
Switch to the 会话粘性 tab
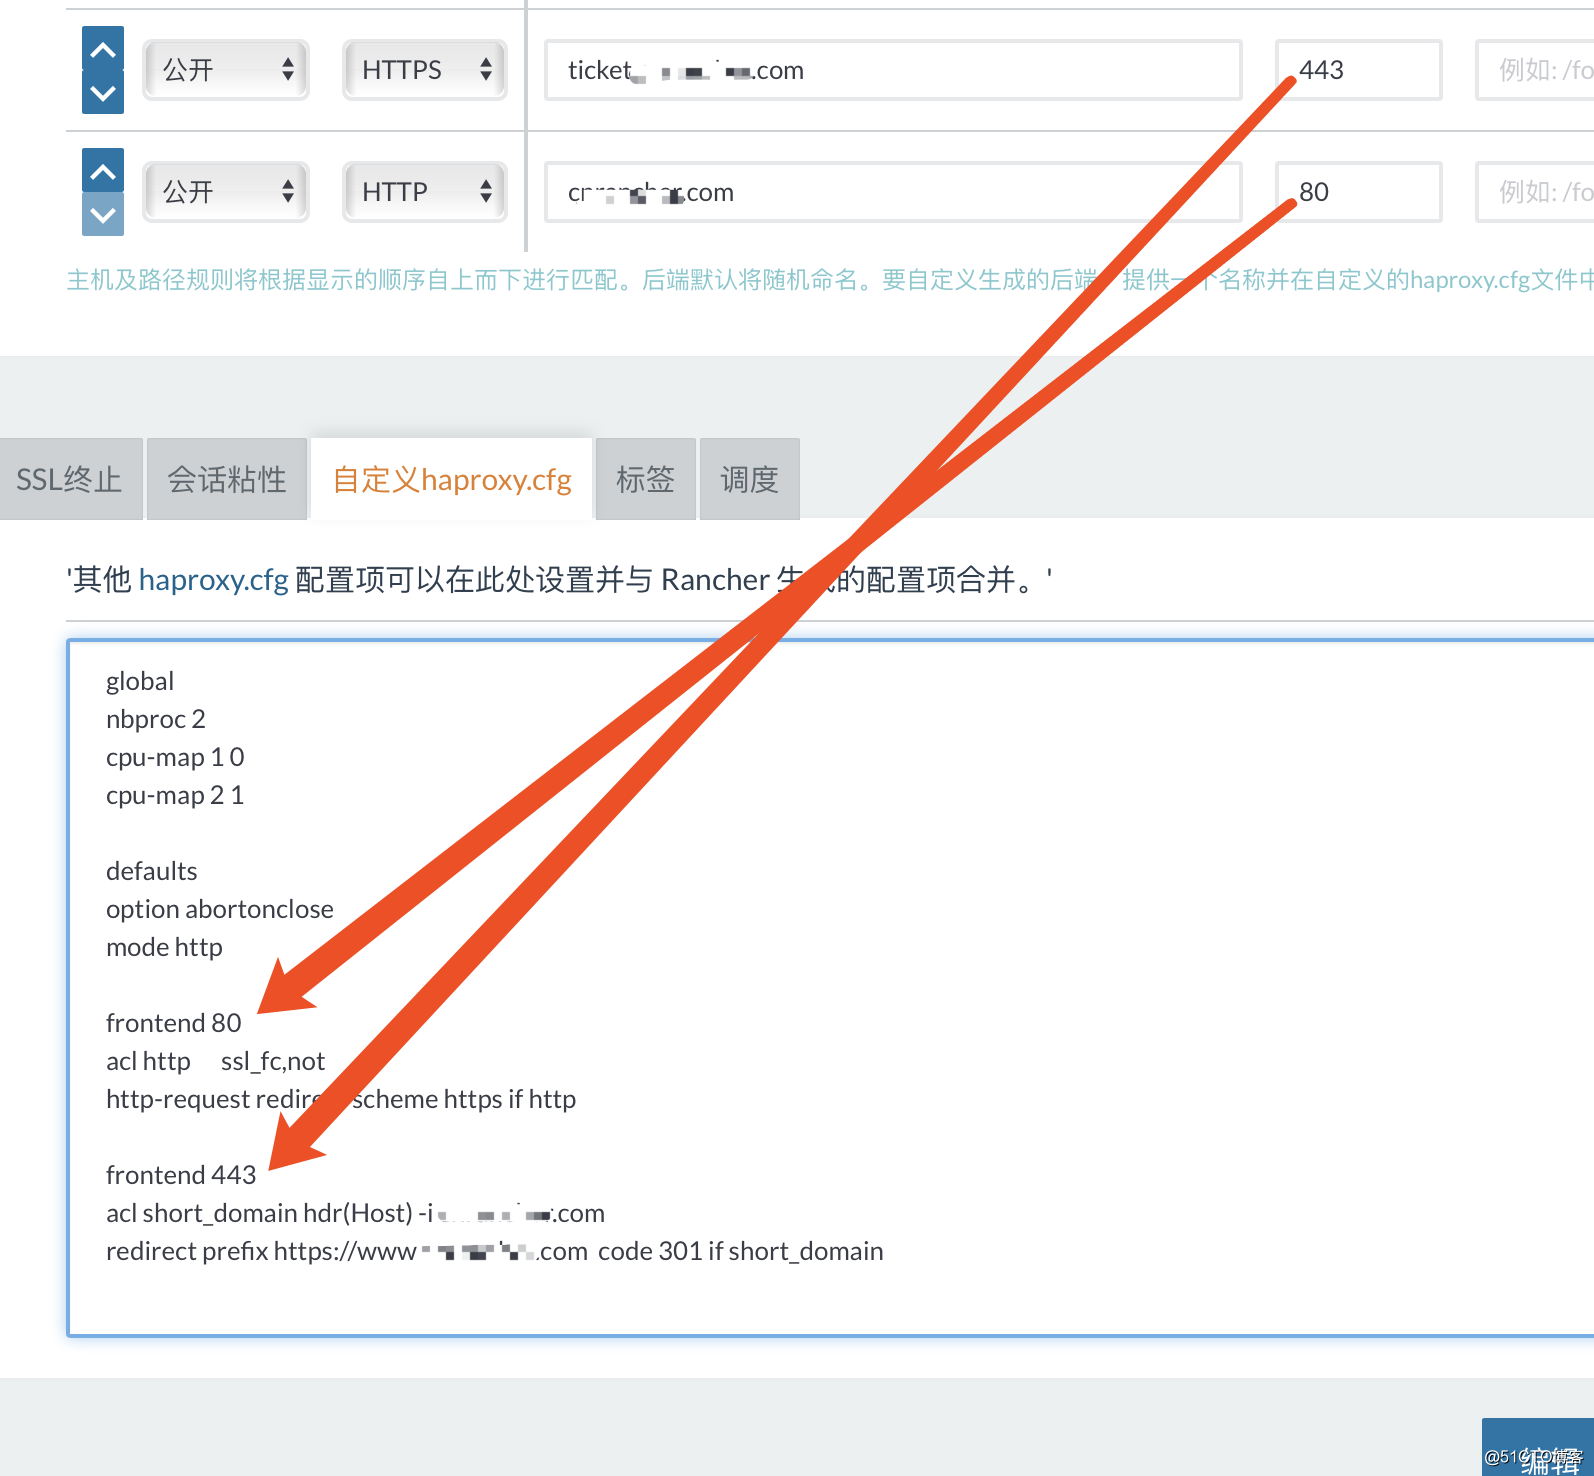[227, 479]
